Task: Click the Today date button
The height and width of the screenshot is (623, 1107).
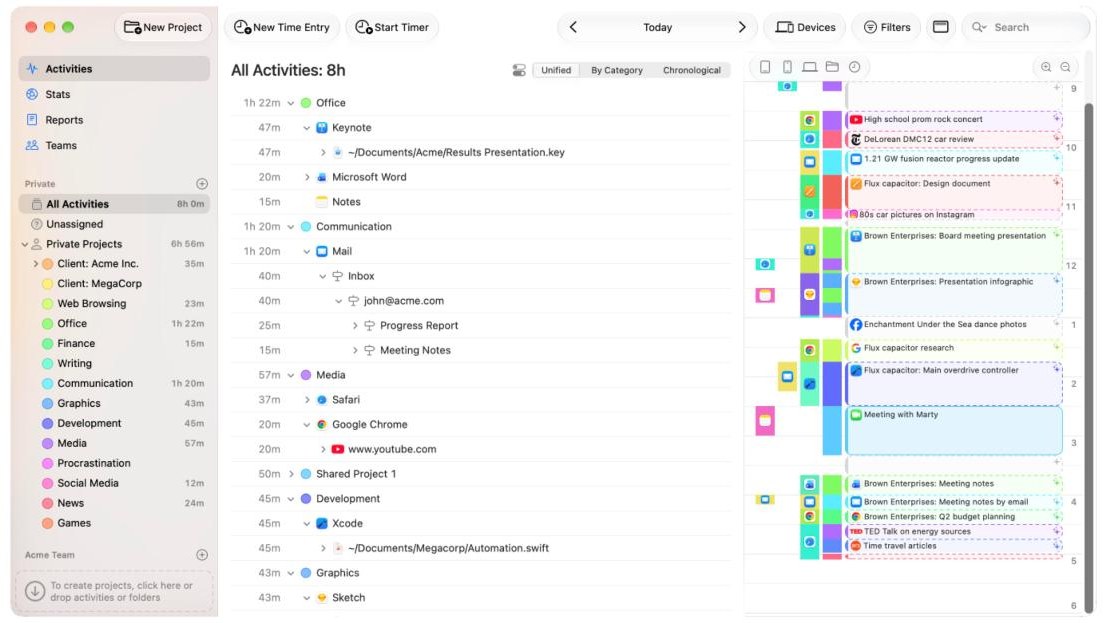Action: point(657,27)
